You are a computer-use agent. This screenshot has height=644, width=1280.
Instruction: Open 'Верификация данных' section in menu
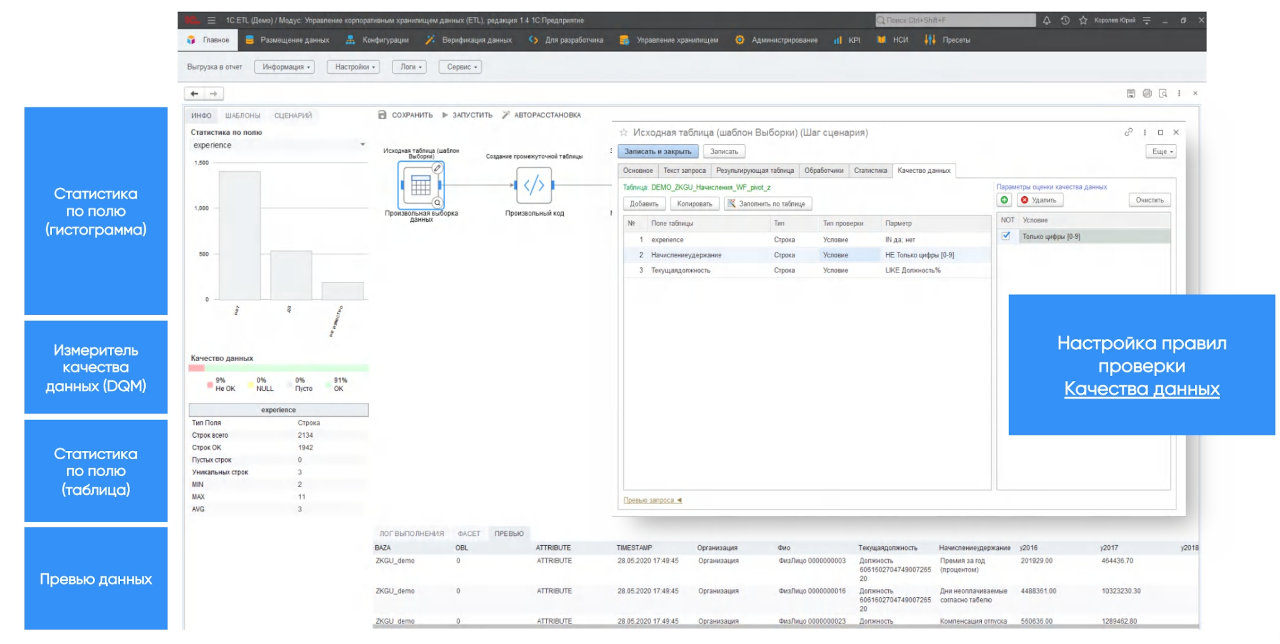[469, 40]
